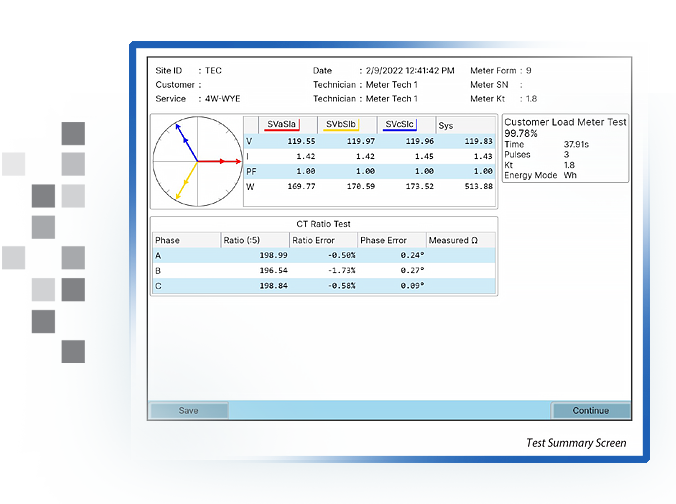Click voltage value 119.96
Viewport: 676px width, 504px height.
pos(419,141)
